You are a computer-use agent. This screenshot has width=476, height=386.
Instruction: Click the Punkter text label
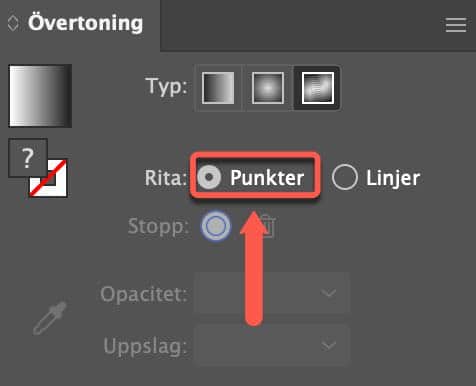(x=267, y=177)
